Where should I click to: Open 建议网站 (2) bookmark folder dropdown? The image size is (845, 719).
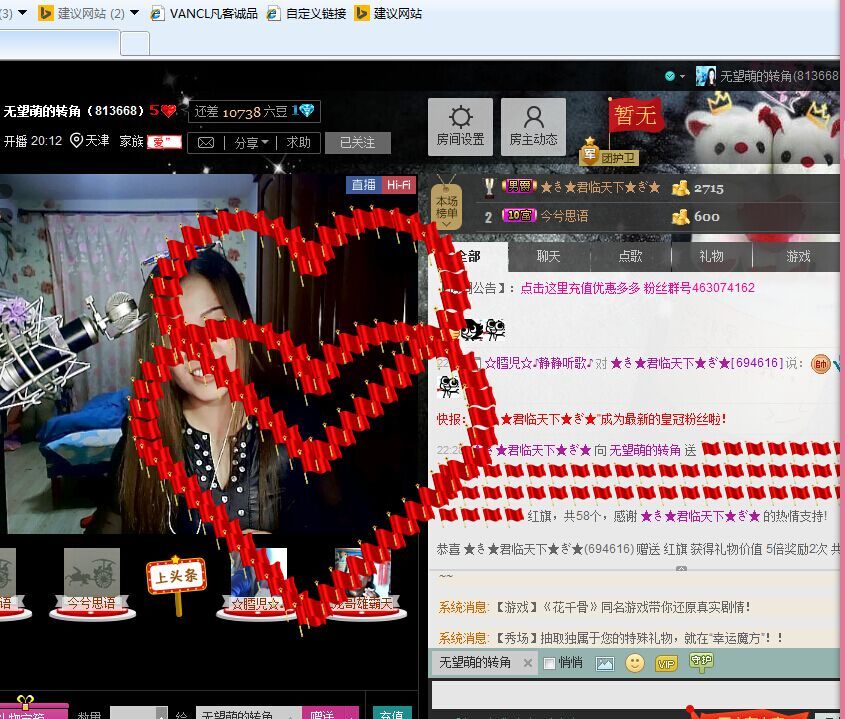135,12
